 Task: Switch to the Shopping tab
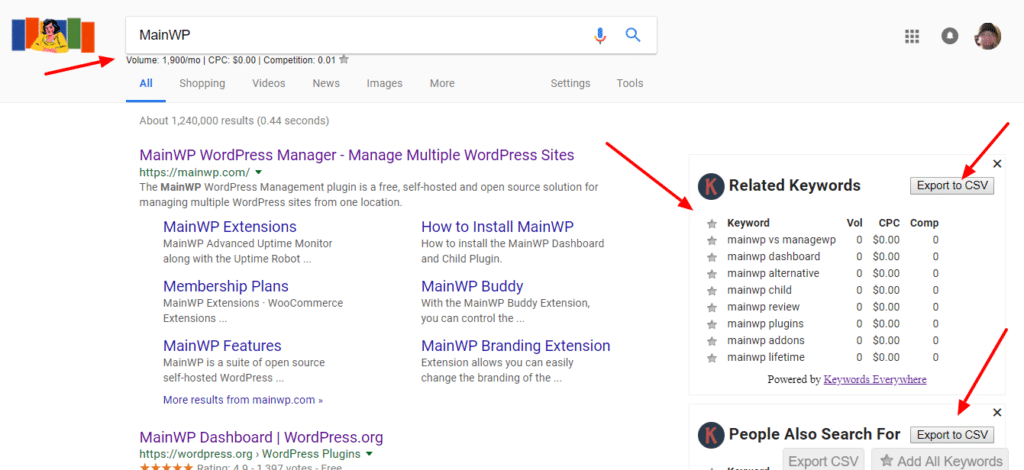(x=202, y=84)
